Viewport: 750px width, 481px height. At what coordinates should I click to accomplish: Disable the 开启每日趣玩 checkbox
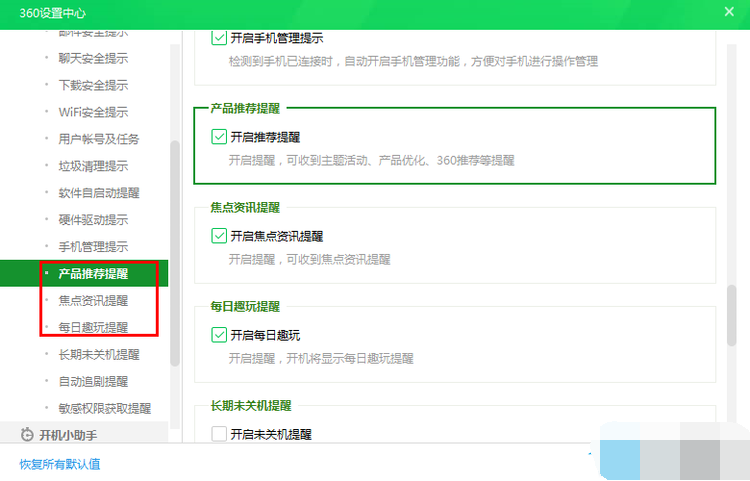point(219,335)
